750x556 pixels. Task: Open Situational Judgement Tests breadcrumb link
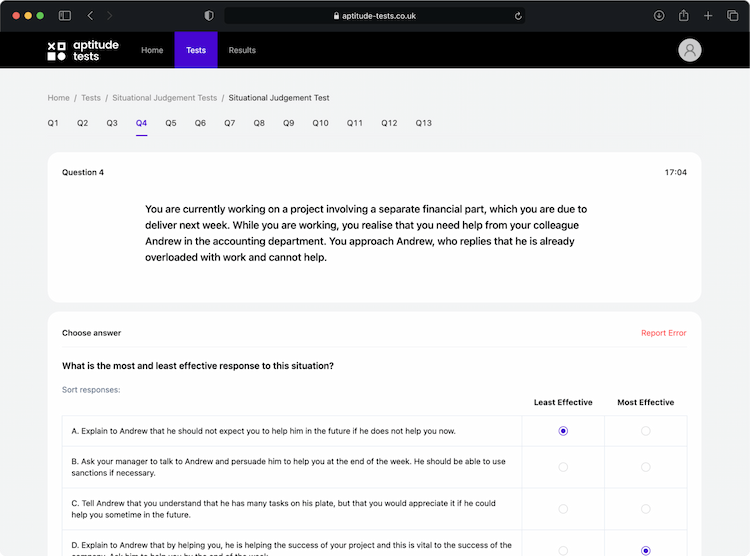pyautogui.click(x=164, y=98)
